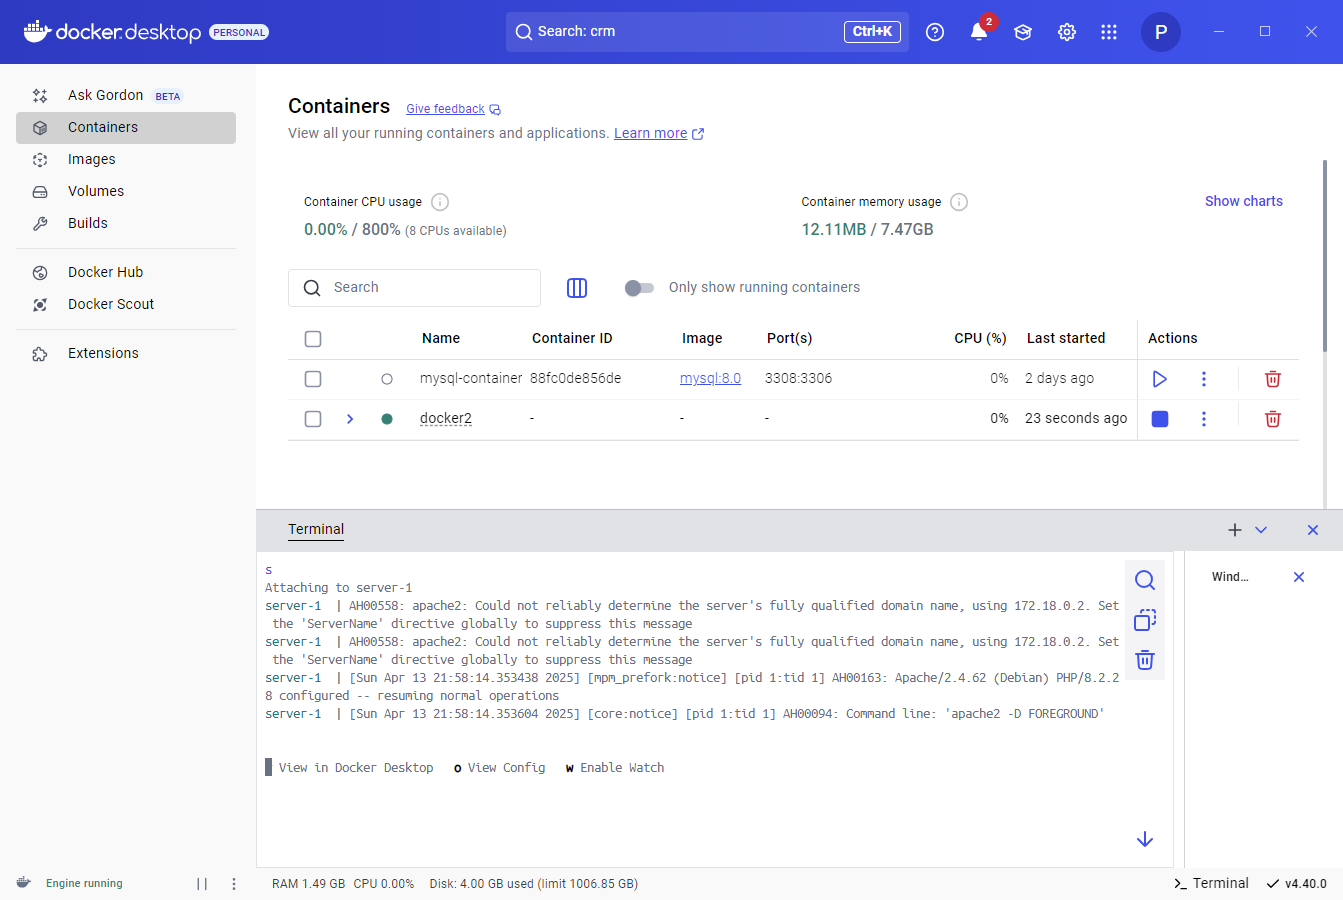Close the Wind... terminal session

(x=1299, y=577)
